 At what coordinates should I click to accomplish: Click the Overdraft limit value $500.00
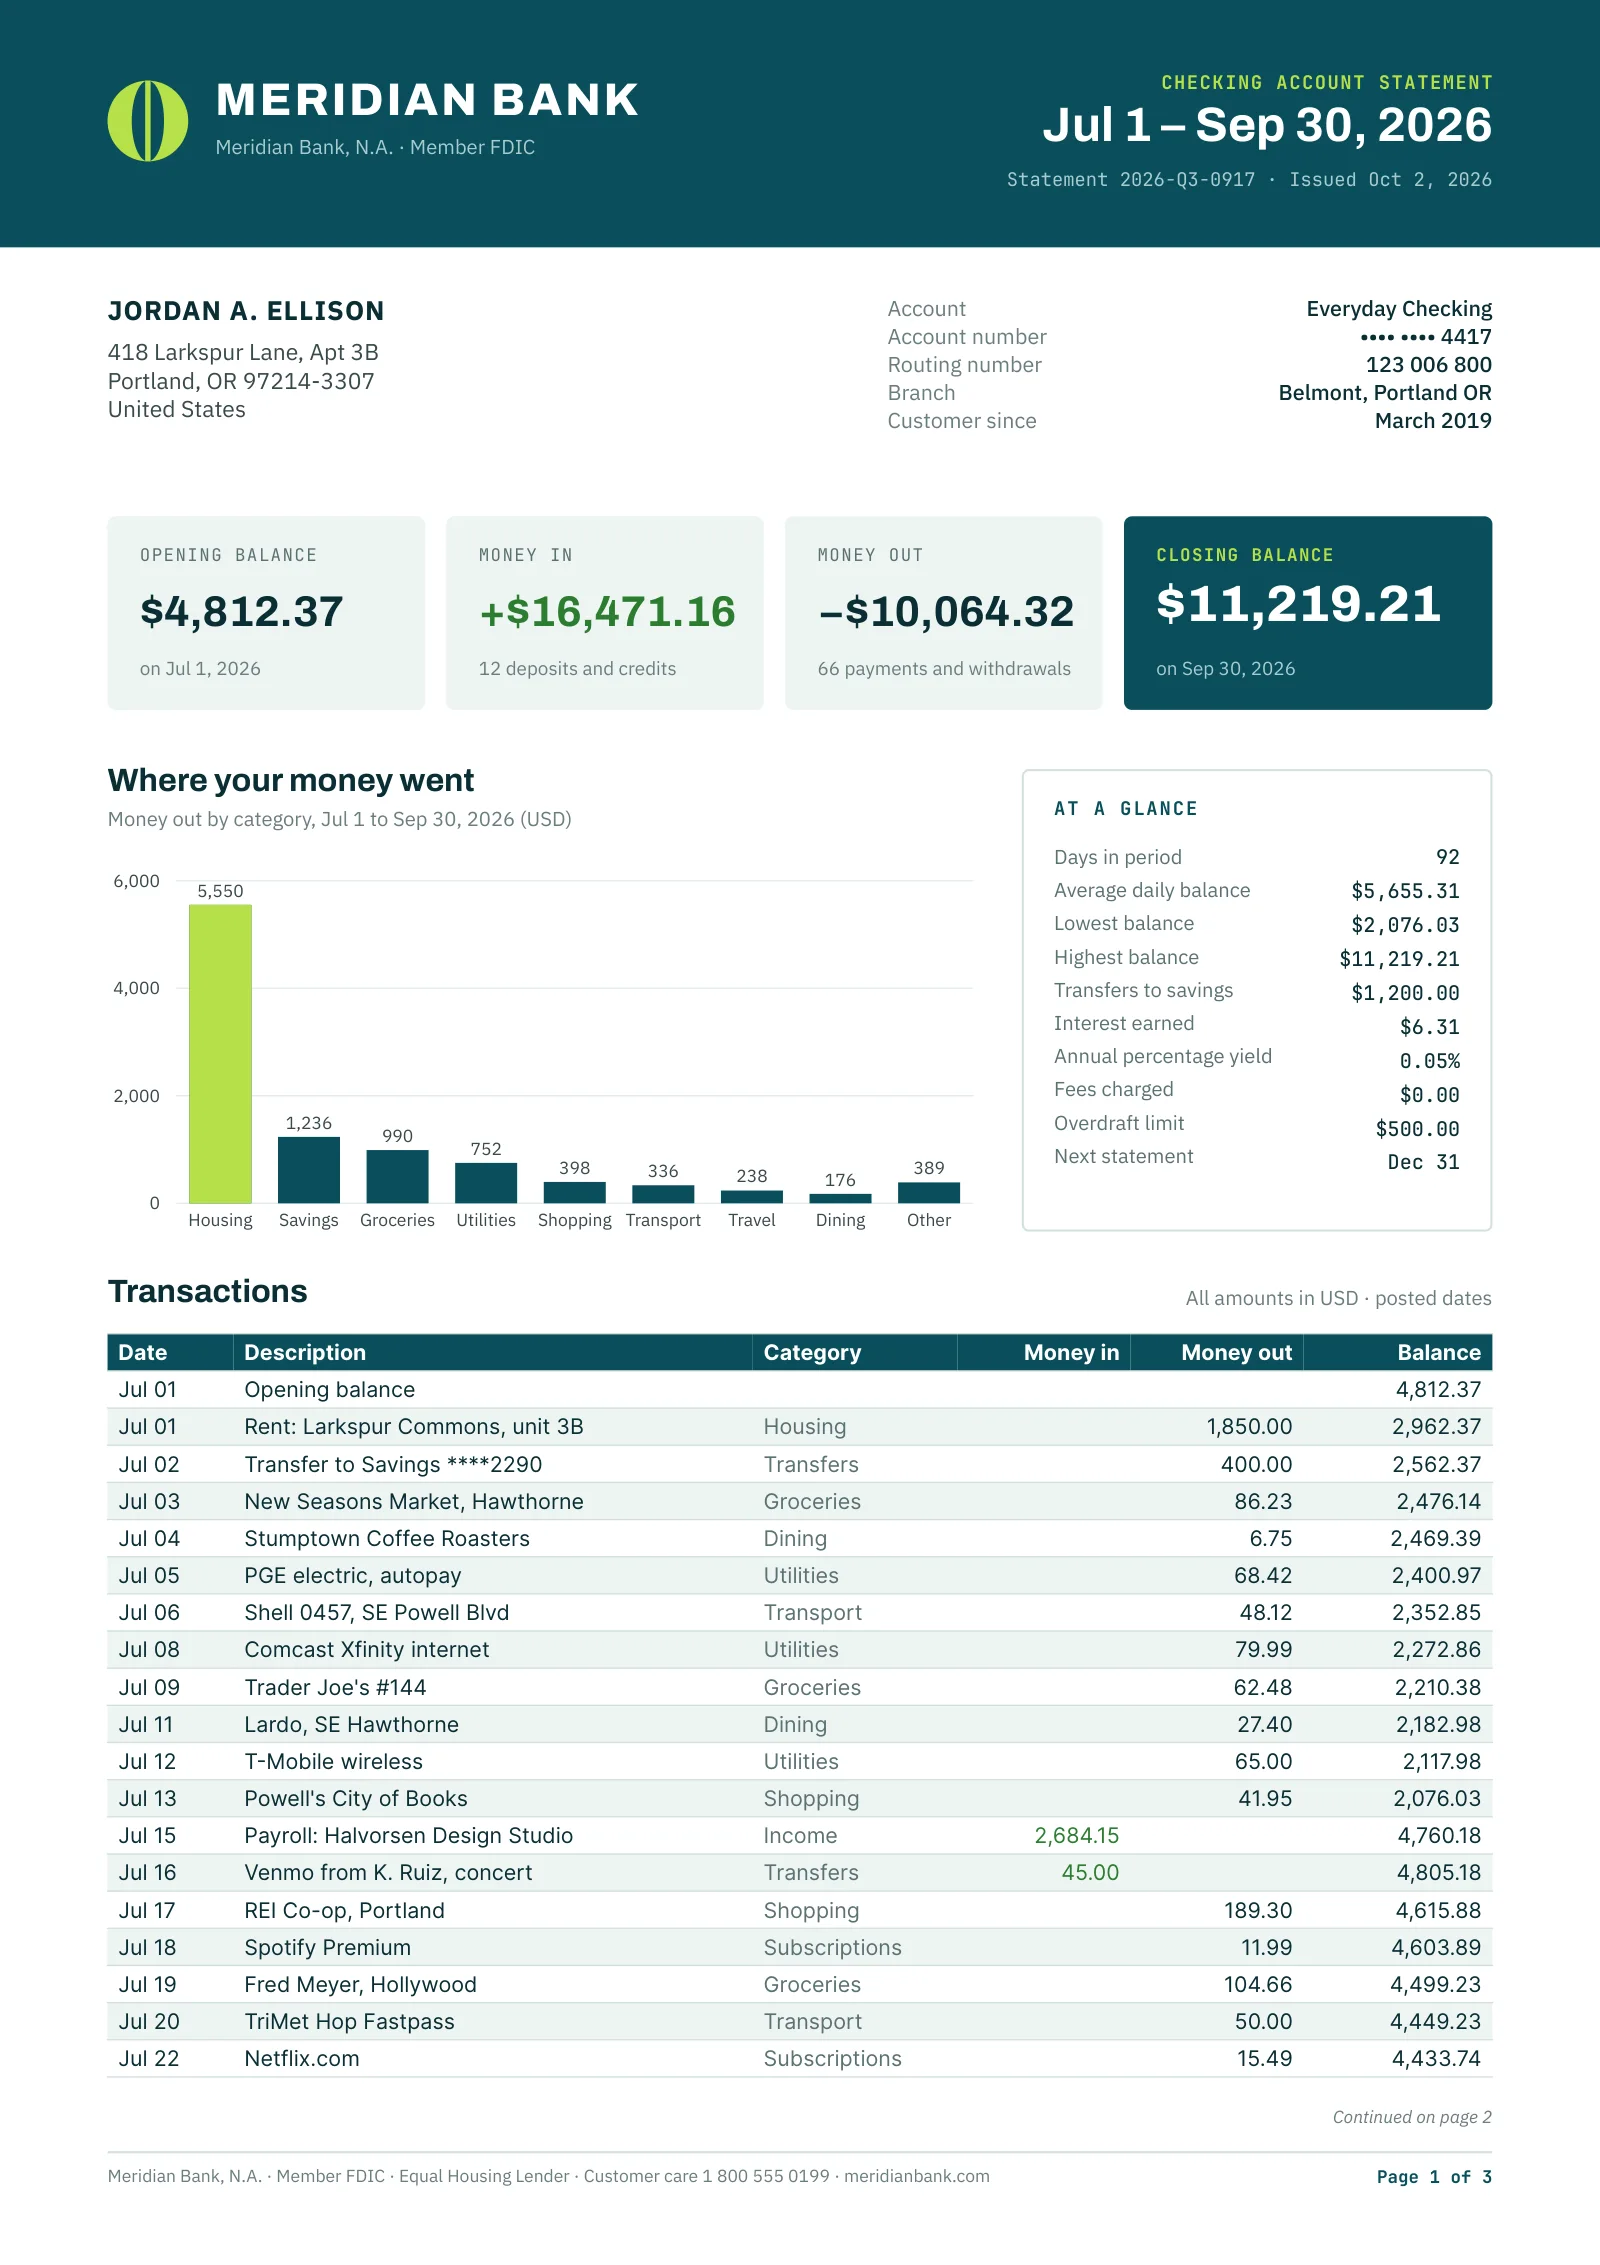pos(1418,1129)
